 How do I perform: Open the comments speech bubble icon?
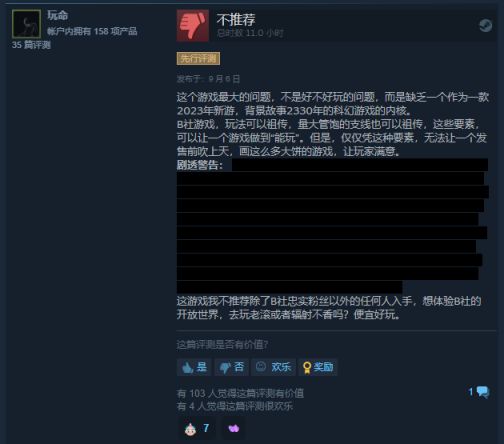pyautogui.click(x=483, y=392)
